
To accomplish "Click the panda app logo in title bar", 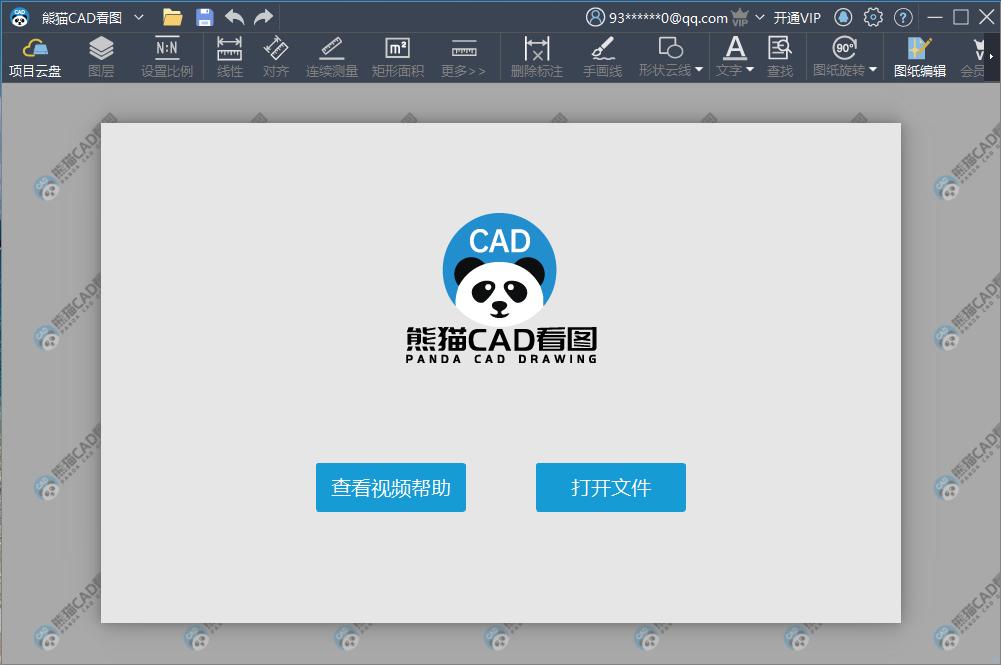I will coord(20,17).
